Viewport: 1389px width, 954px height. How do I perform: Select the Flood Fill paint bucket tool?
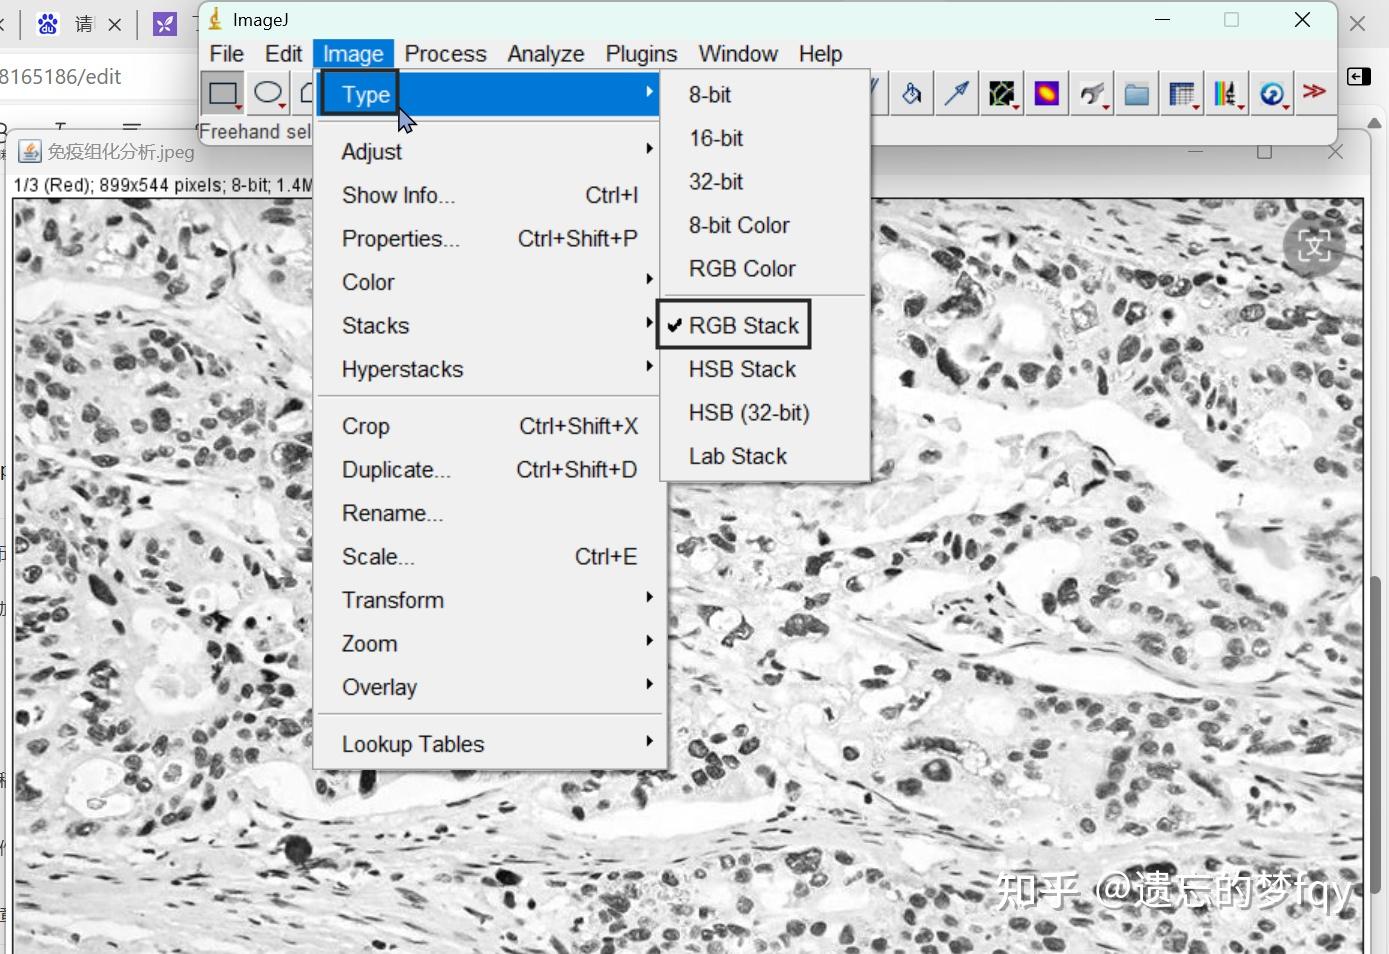911,94
